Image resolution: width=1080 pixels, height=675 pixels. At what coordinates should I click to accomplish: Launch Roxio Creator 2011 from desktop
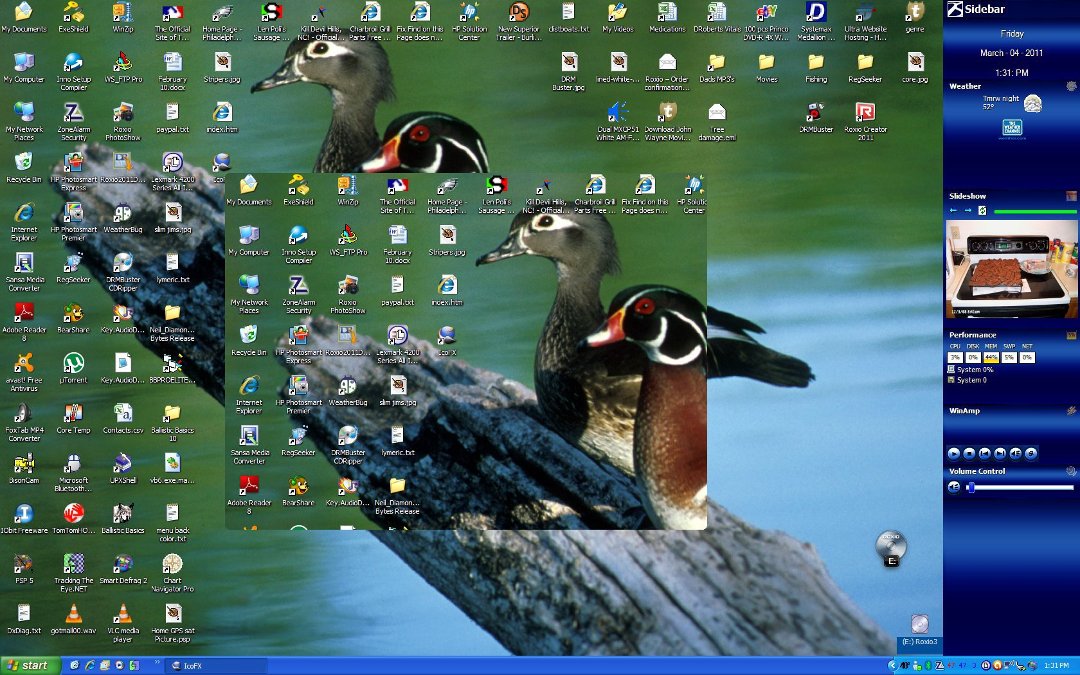click(x=866, y=112)
